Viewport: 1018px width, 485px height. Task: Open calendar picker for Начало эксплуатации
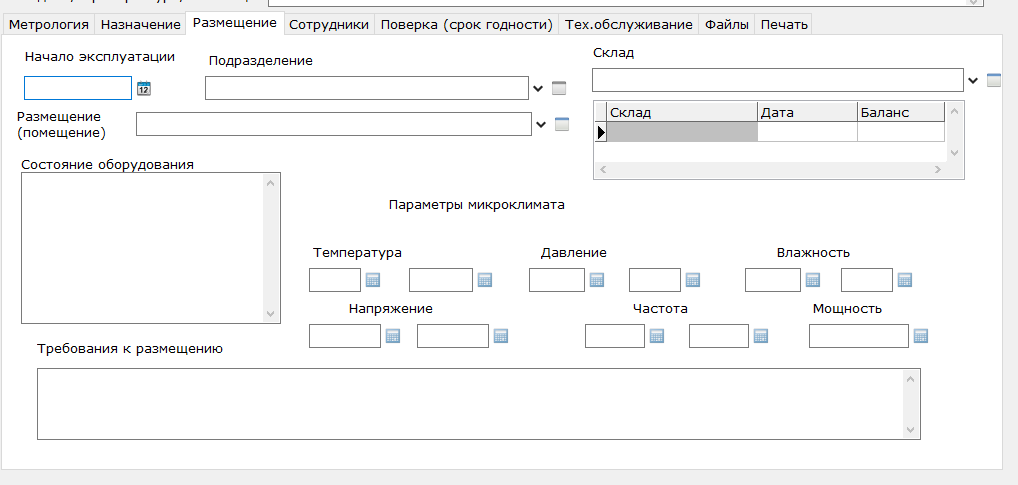[x=143, y=88]
